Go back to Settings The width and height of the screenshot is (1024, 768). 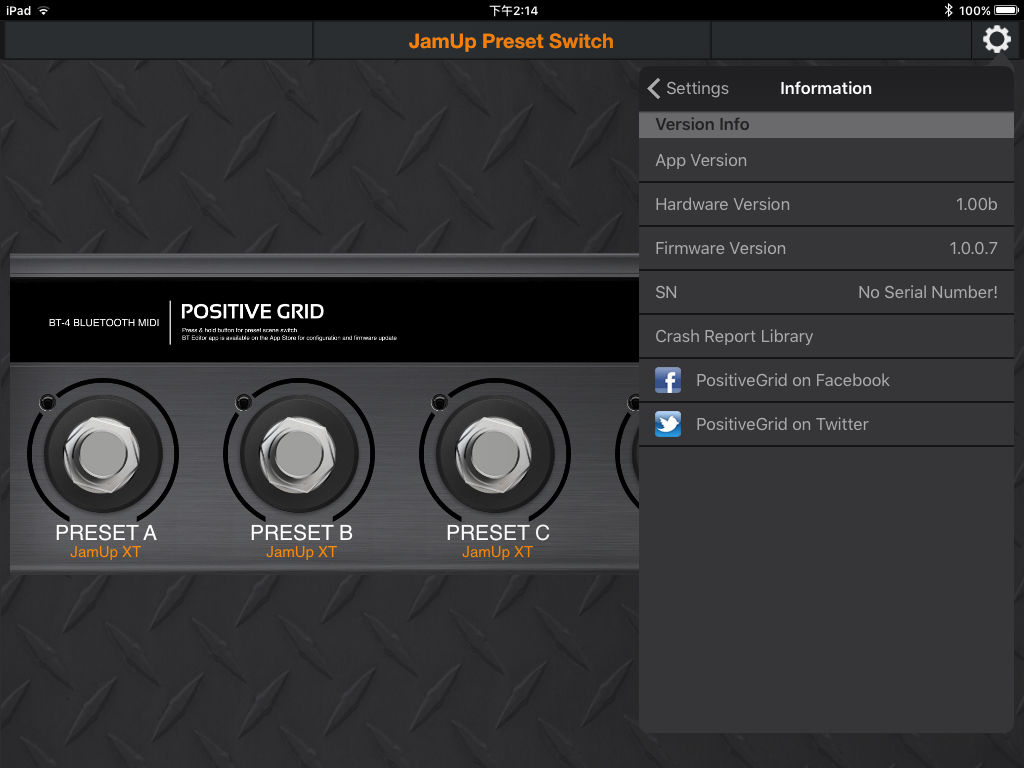[688, 88]
